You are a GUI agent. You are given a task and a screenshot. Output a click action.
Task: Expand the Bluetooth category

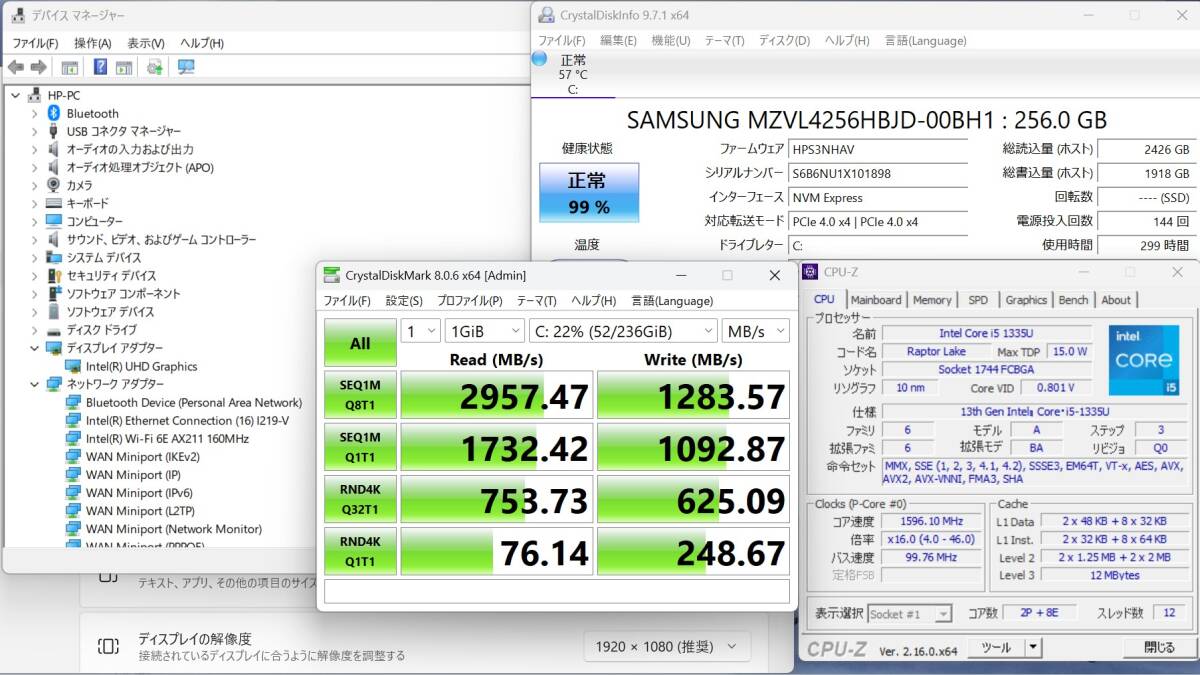click(34, 113)
